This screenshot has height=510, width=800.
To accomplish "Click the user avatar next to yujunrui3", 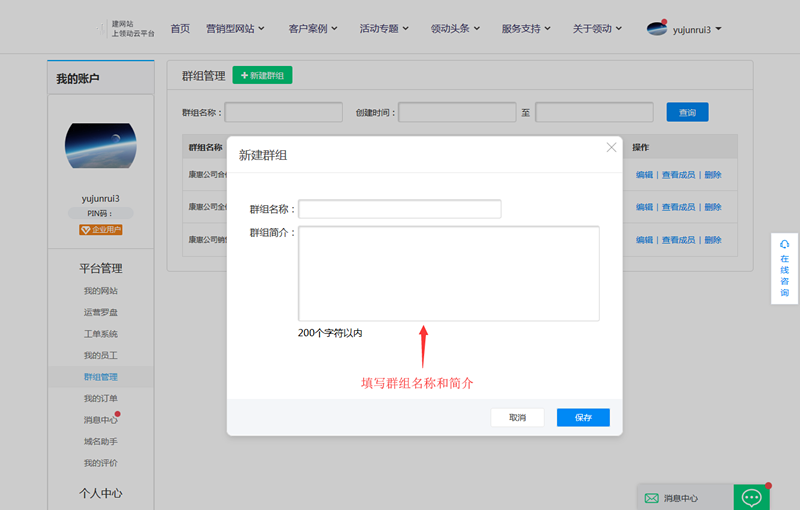I will tap(656, 29).
